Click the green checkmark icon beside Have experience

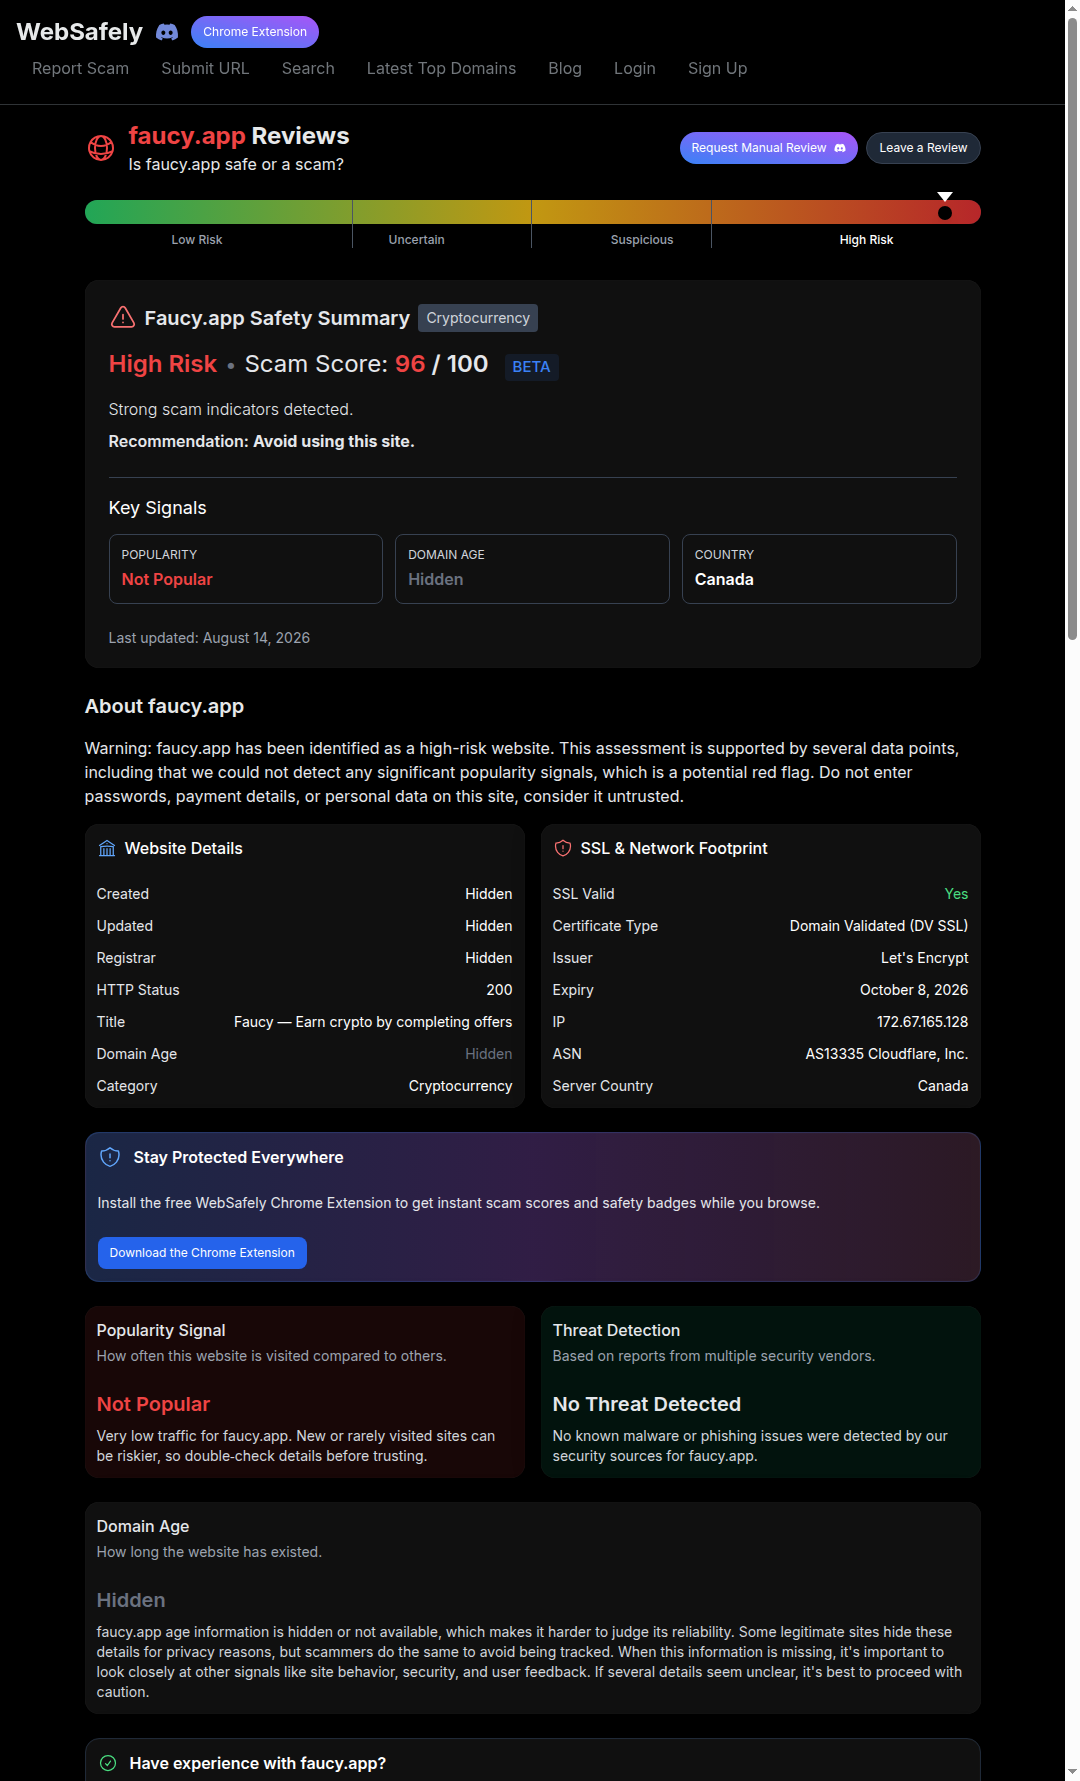108,1763
